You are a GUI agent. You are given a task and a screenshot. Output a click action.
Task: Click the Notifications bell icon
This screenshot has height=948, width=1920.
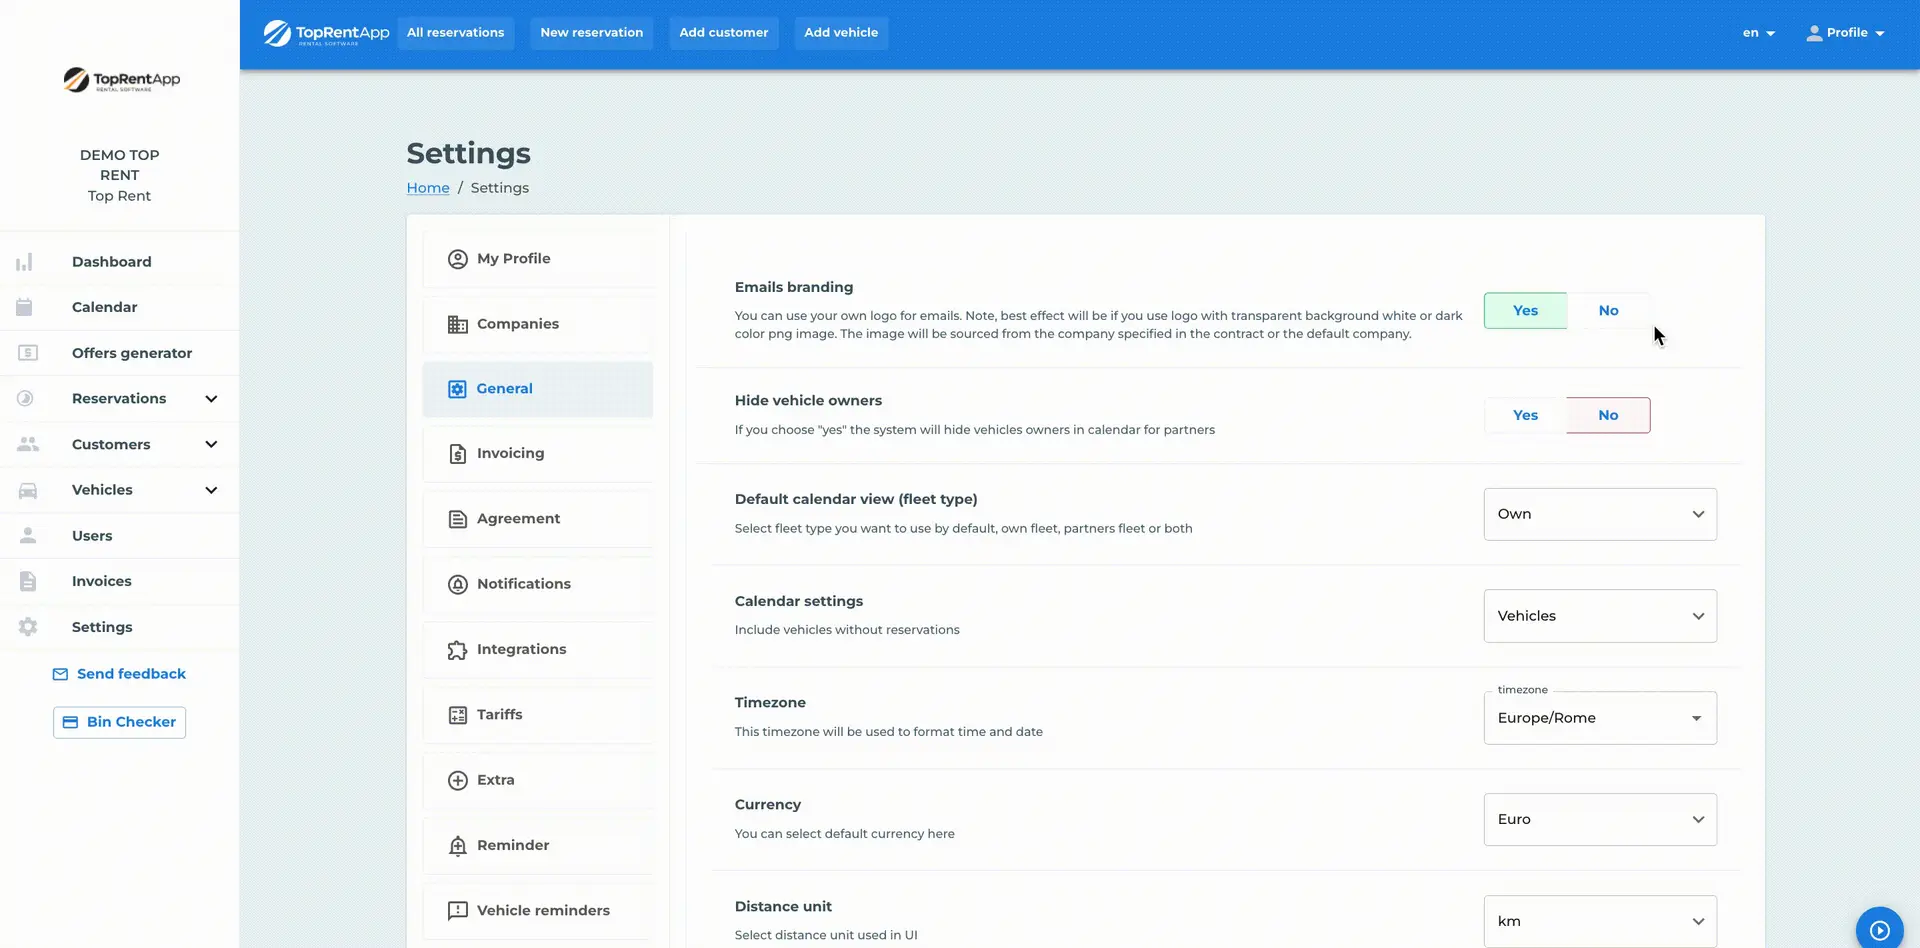tap(457, 585)
